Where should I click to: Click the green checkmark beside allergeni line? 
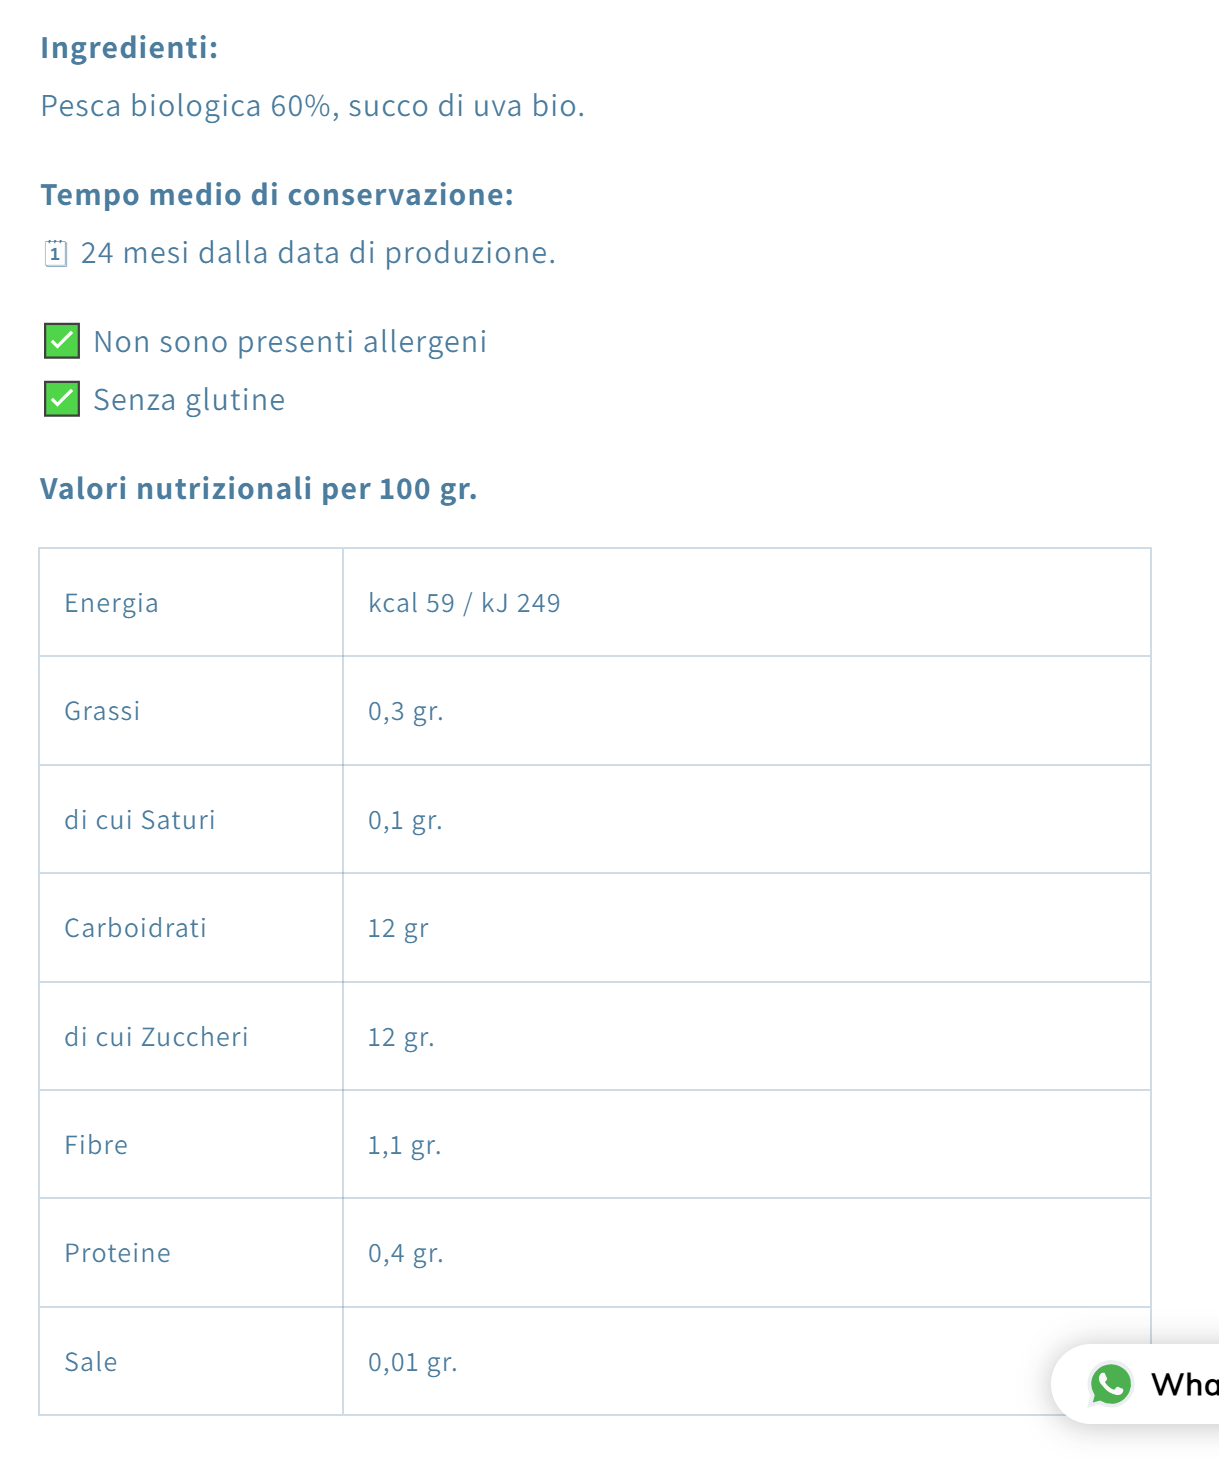click(x=62, y=341)
